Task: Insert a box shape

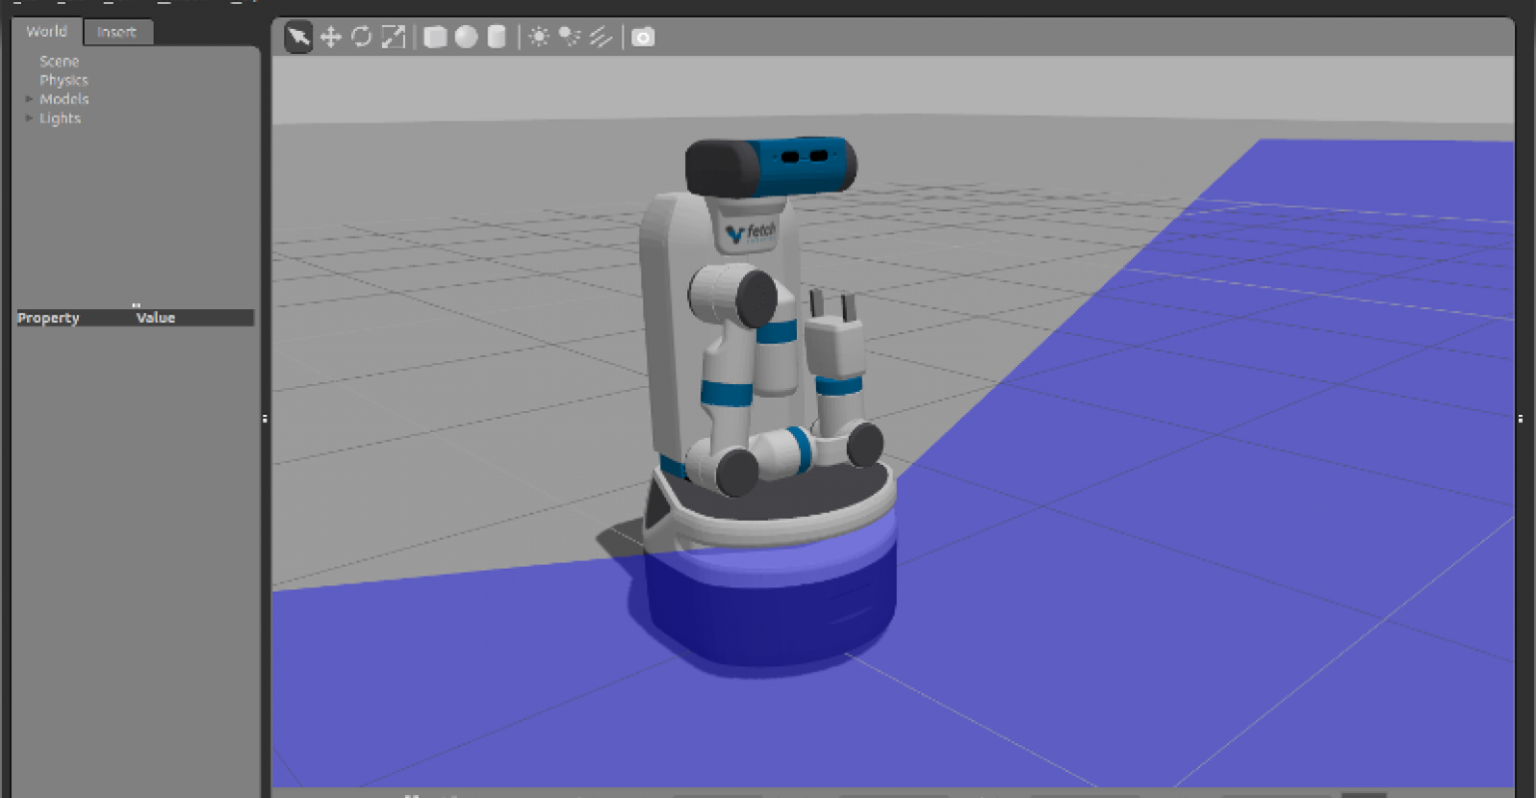Action: pos(435,37)
